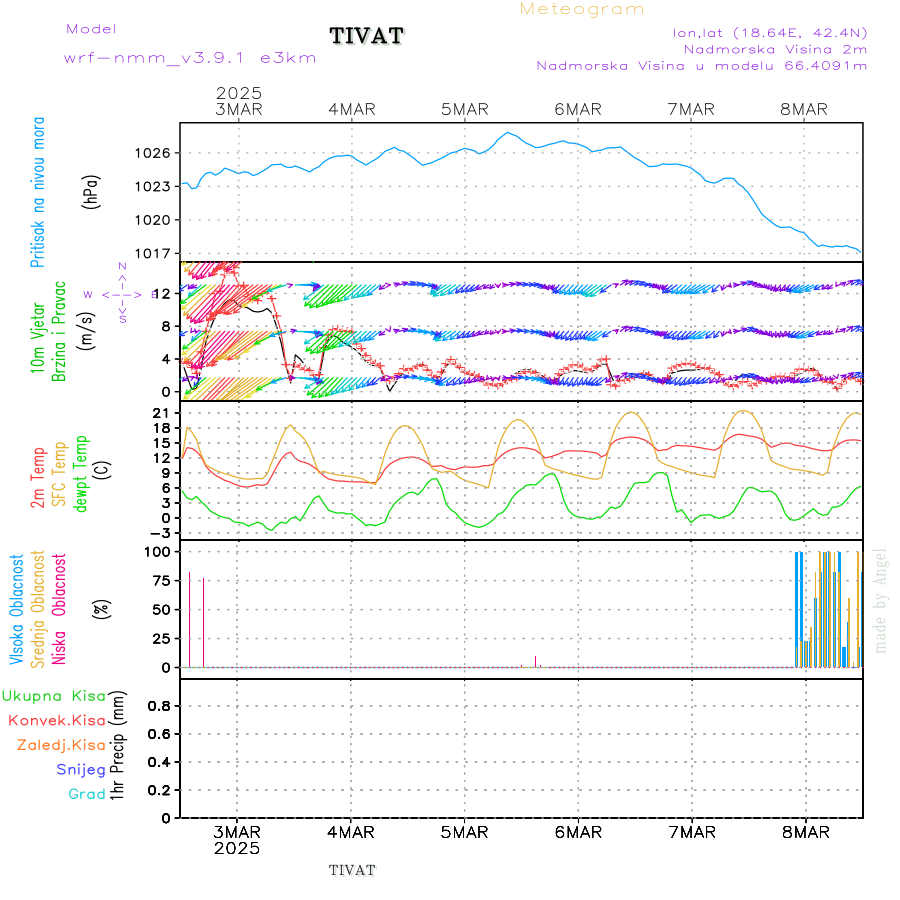Viewport: 900px width, 900px height.
Task: Click the 8MAR date below precipitation chart
Action: point(805,832)
